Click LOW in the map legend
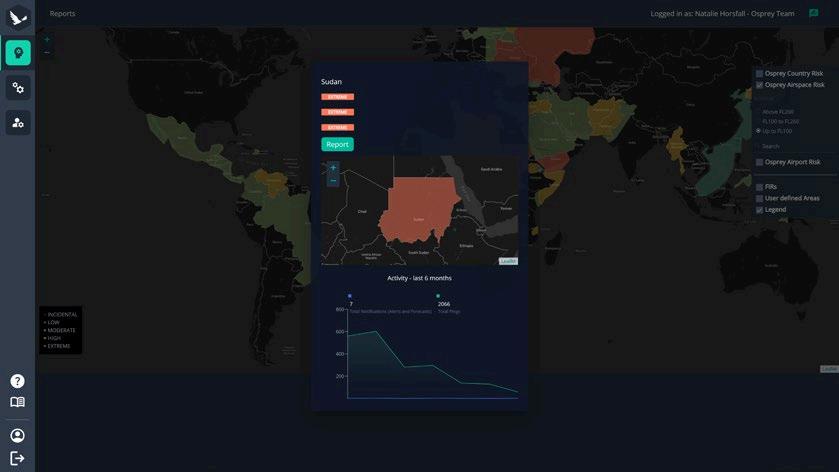 [x=53, y=323]
